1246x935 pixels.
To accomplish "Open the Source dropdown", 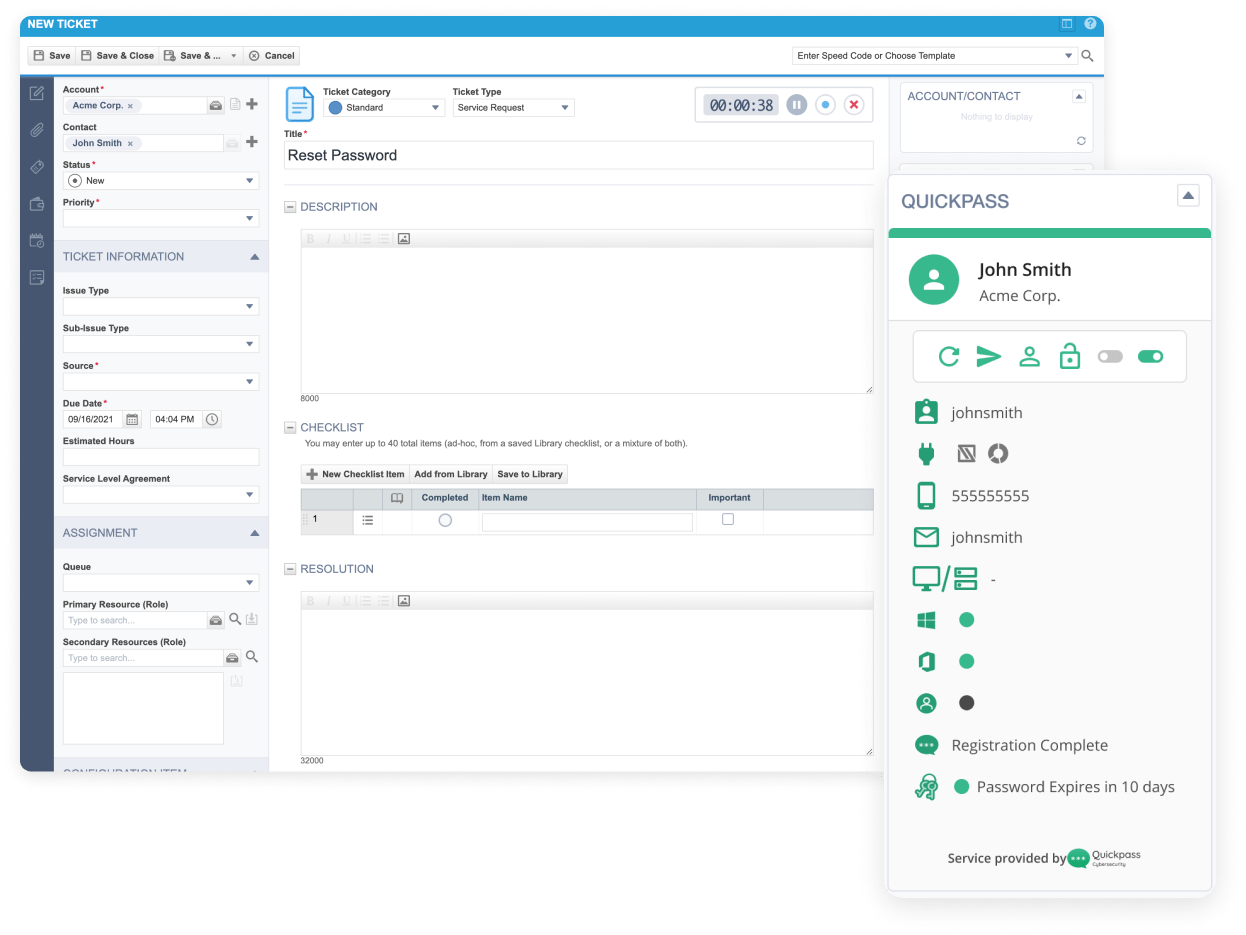I will pos(161,382).
